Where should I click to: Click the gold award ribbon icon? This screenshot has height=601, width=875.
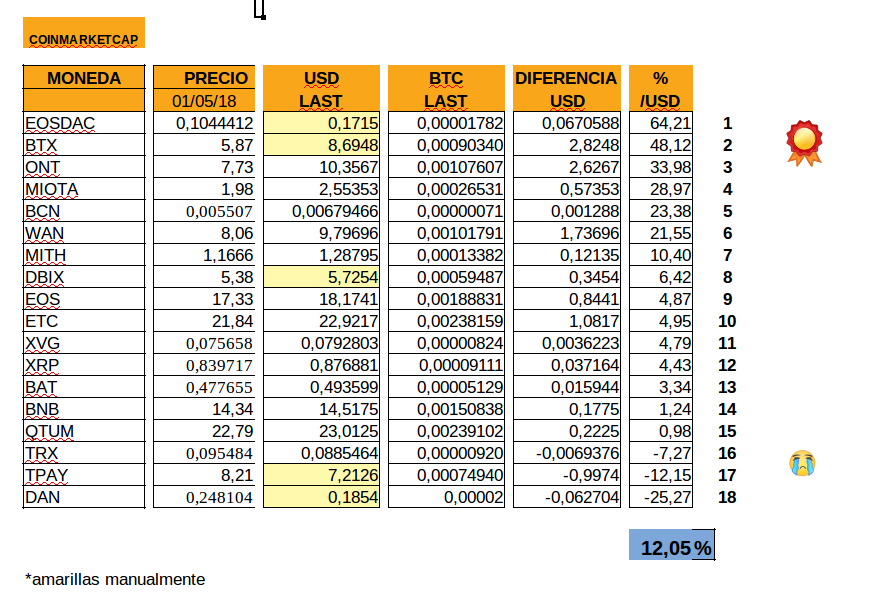tap(802, 142)
